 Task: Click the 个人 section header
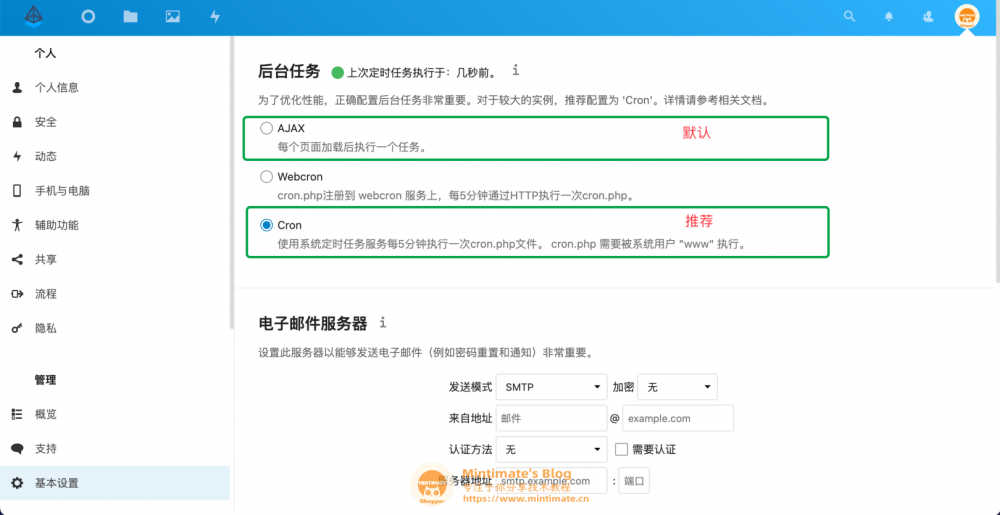(x=45, y=54)
